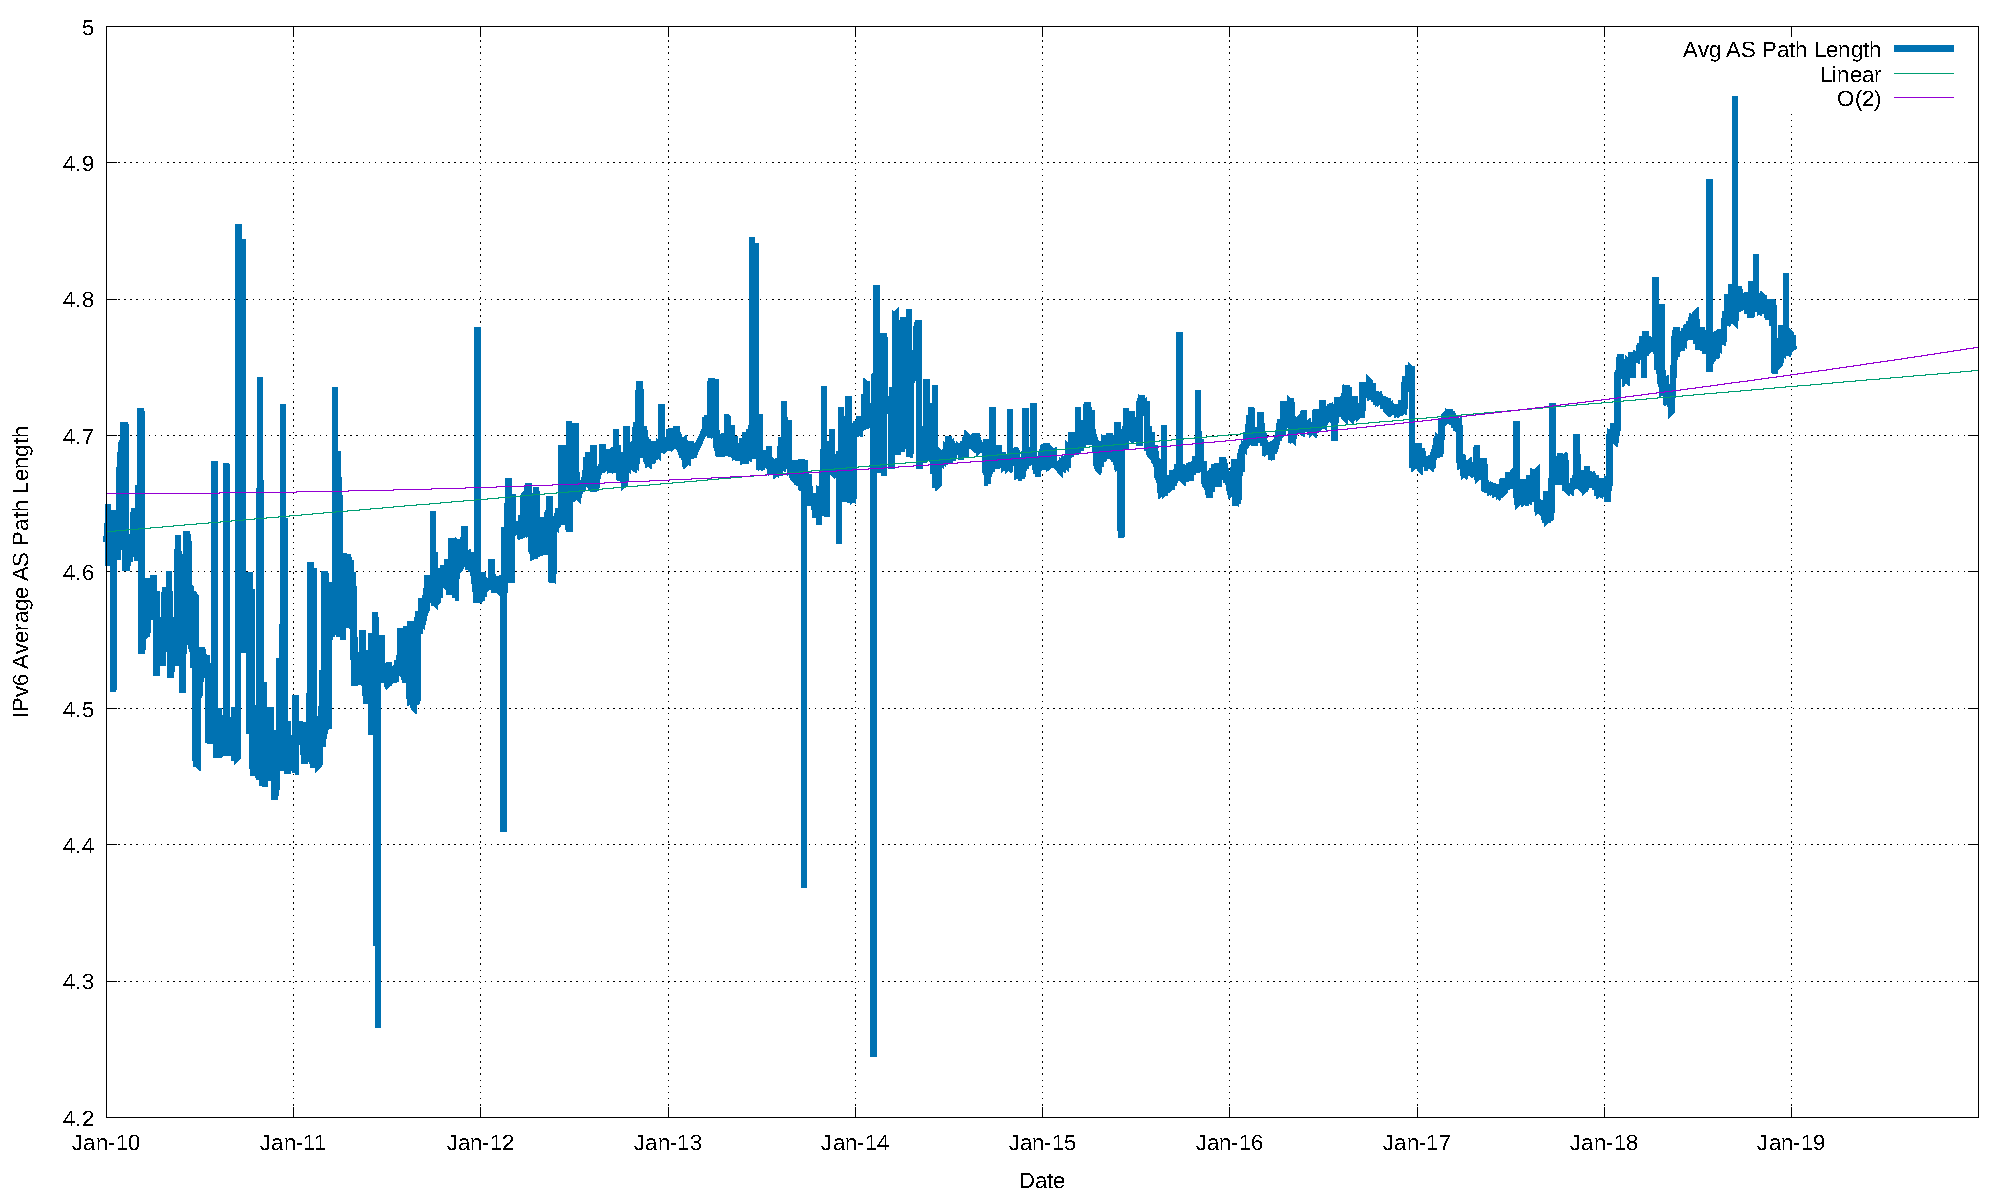Click the Jan-10 x-axis label
Screen dimensions: 2014x1195
coord(106,1143)
